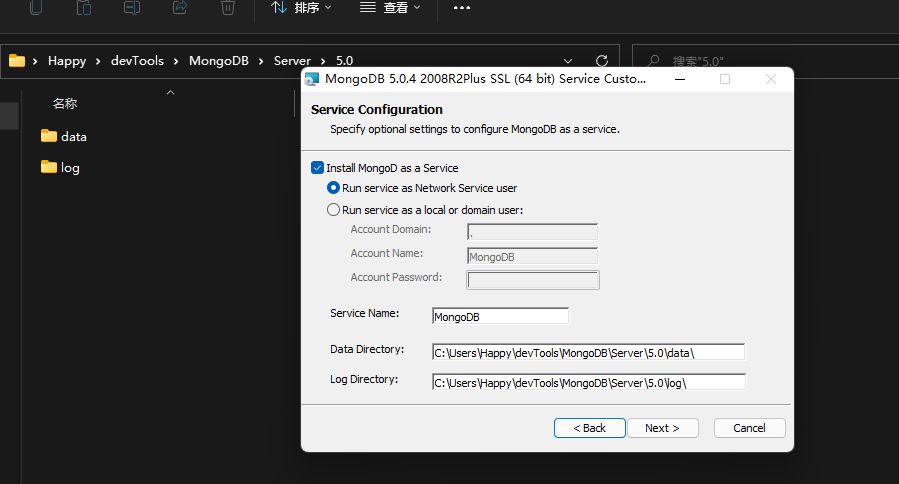Click the Cancel button

click(749, 428)
